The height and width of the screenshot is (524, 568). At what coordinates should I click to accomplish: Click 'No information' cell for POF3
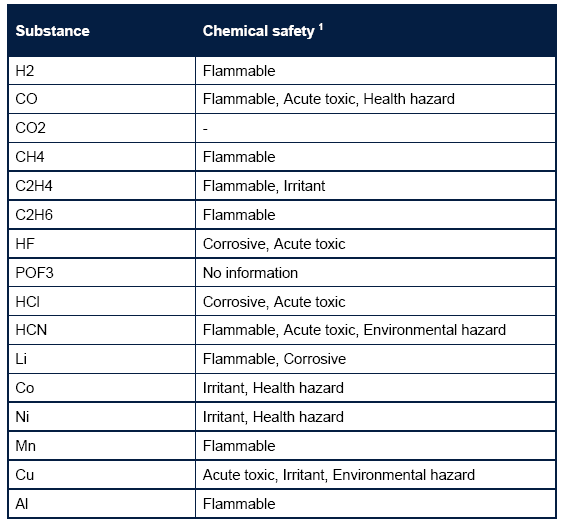pyautogui.click(x=376, y=273)
